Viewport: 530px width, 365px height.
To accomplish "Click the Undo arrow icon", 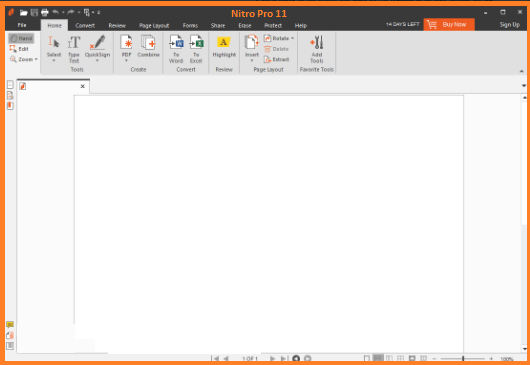I will click(55, 13).
